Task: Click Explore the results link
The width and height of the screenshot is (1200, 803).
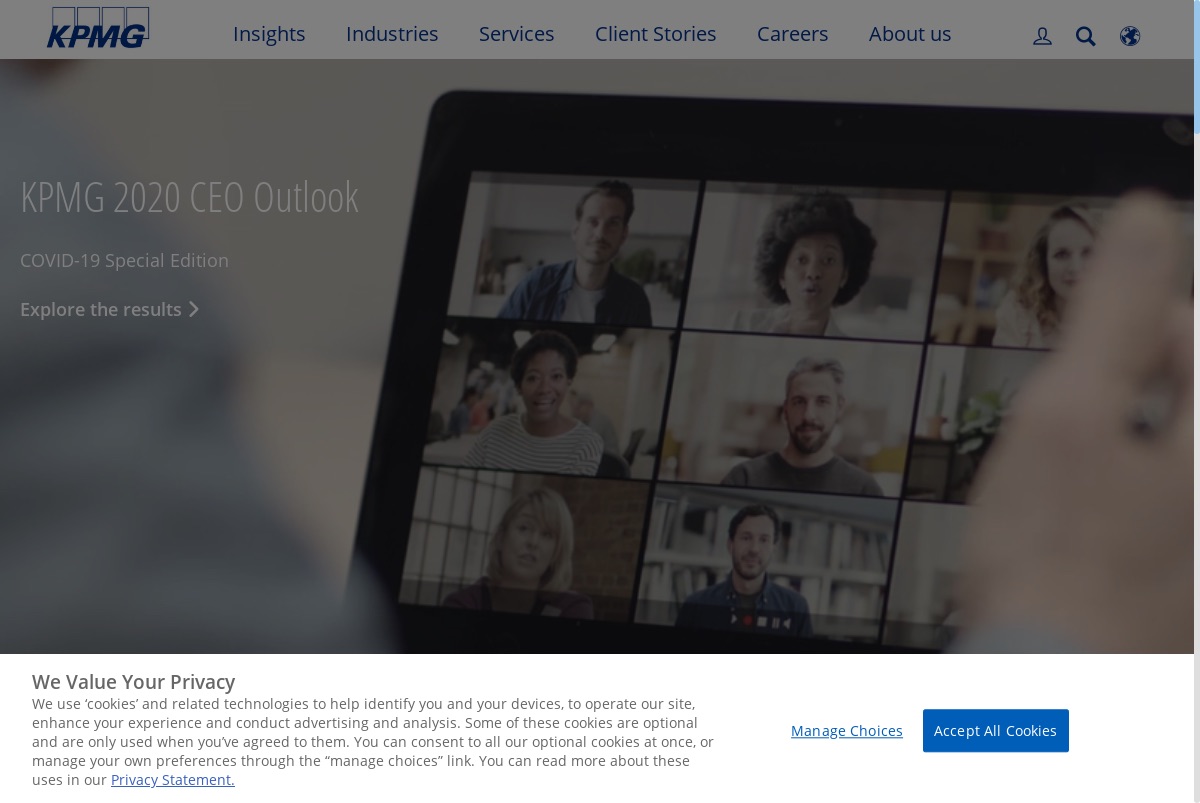Action: tap(110, 309)
